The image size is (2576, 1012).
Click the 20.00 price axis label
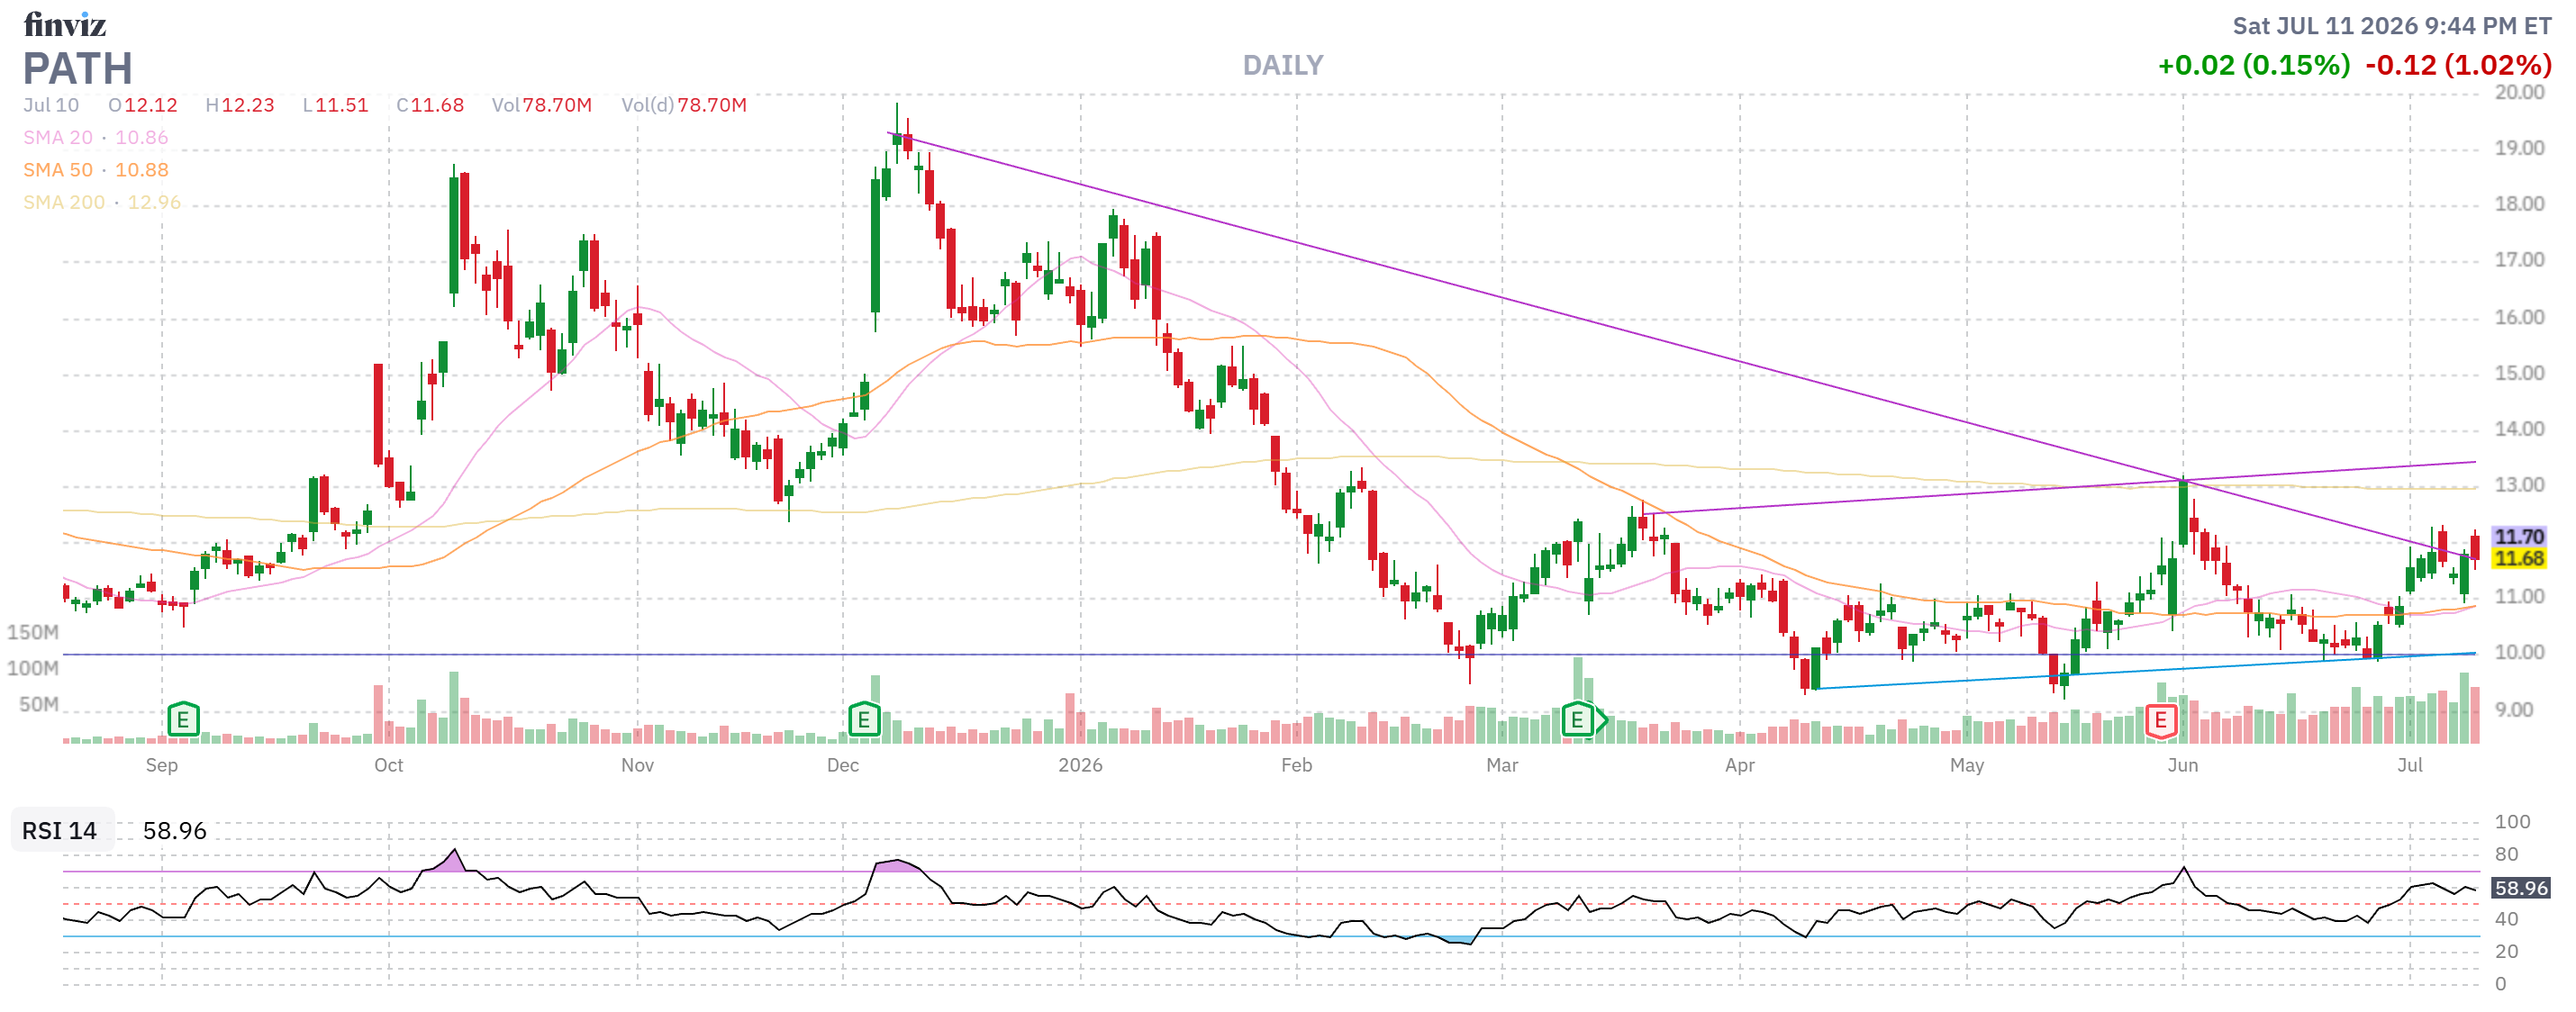pyautogui.click(x=2520, y=92)
